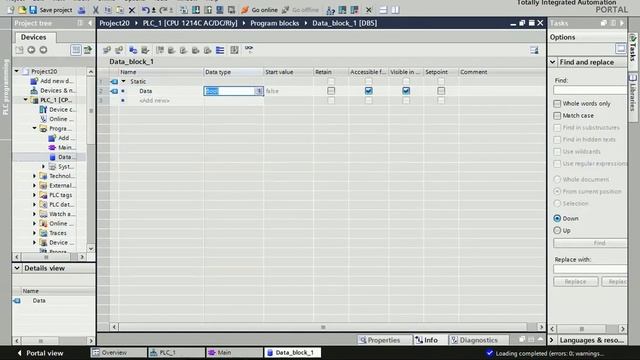Expand the System blocks folder
The width and height of the screenshot is (640, 360).
click(x=44, y=167)
